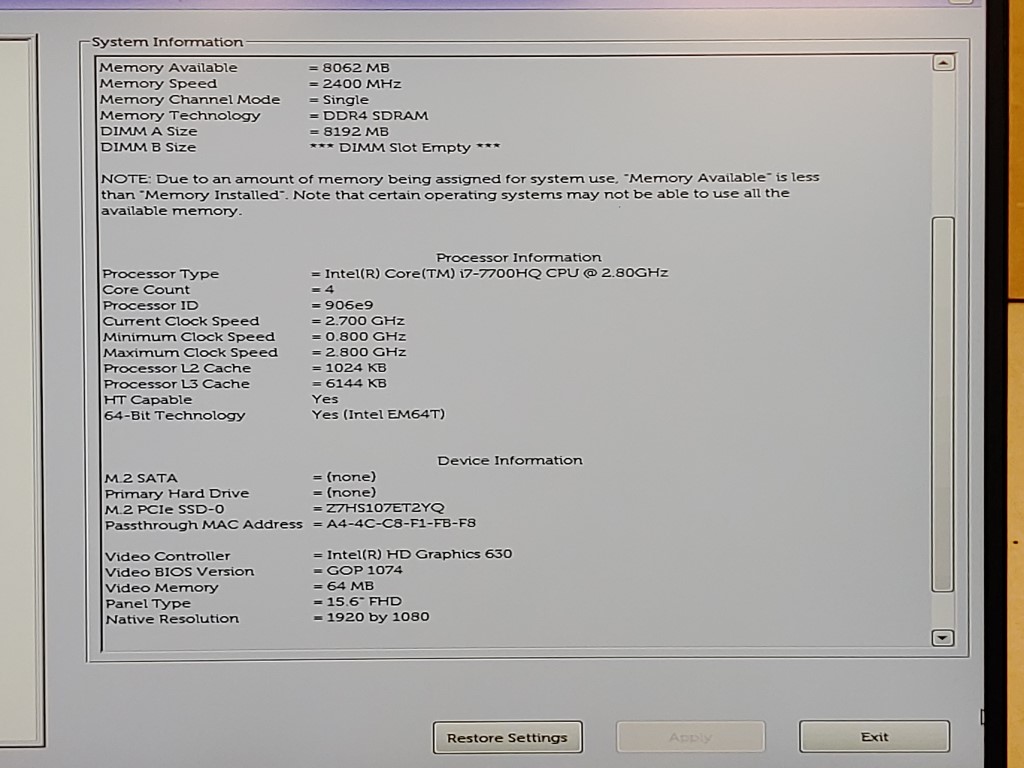
Task: Click the Video Controller label
Action: [168, 556]
